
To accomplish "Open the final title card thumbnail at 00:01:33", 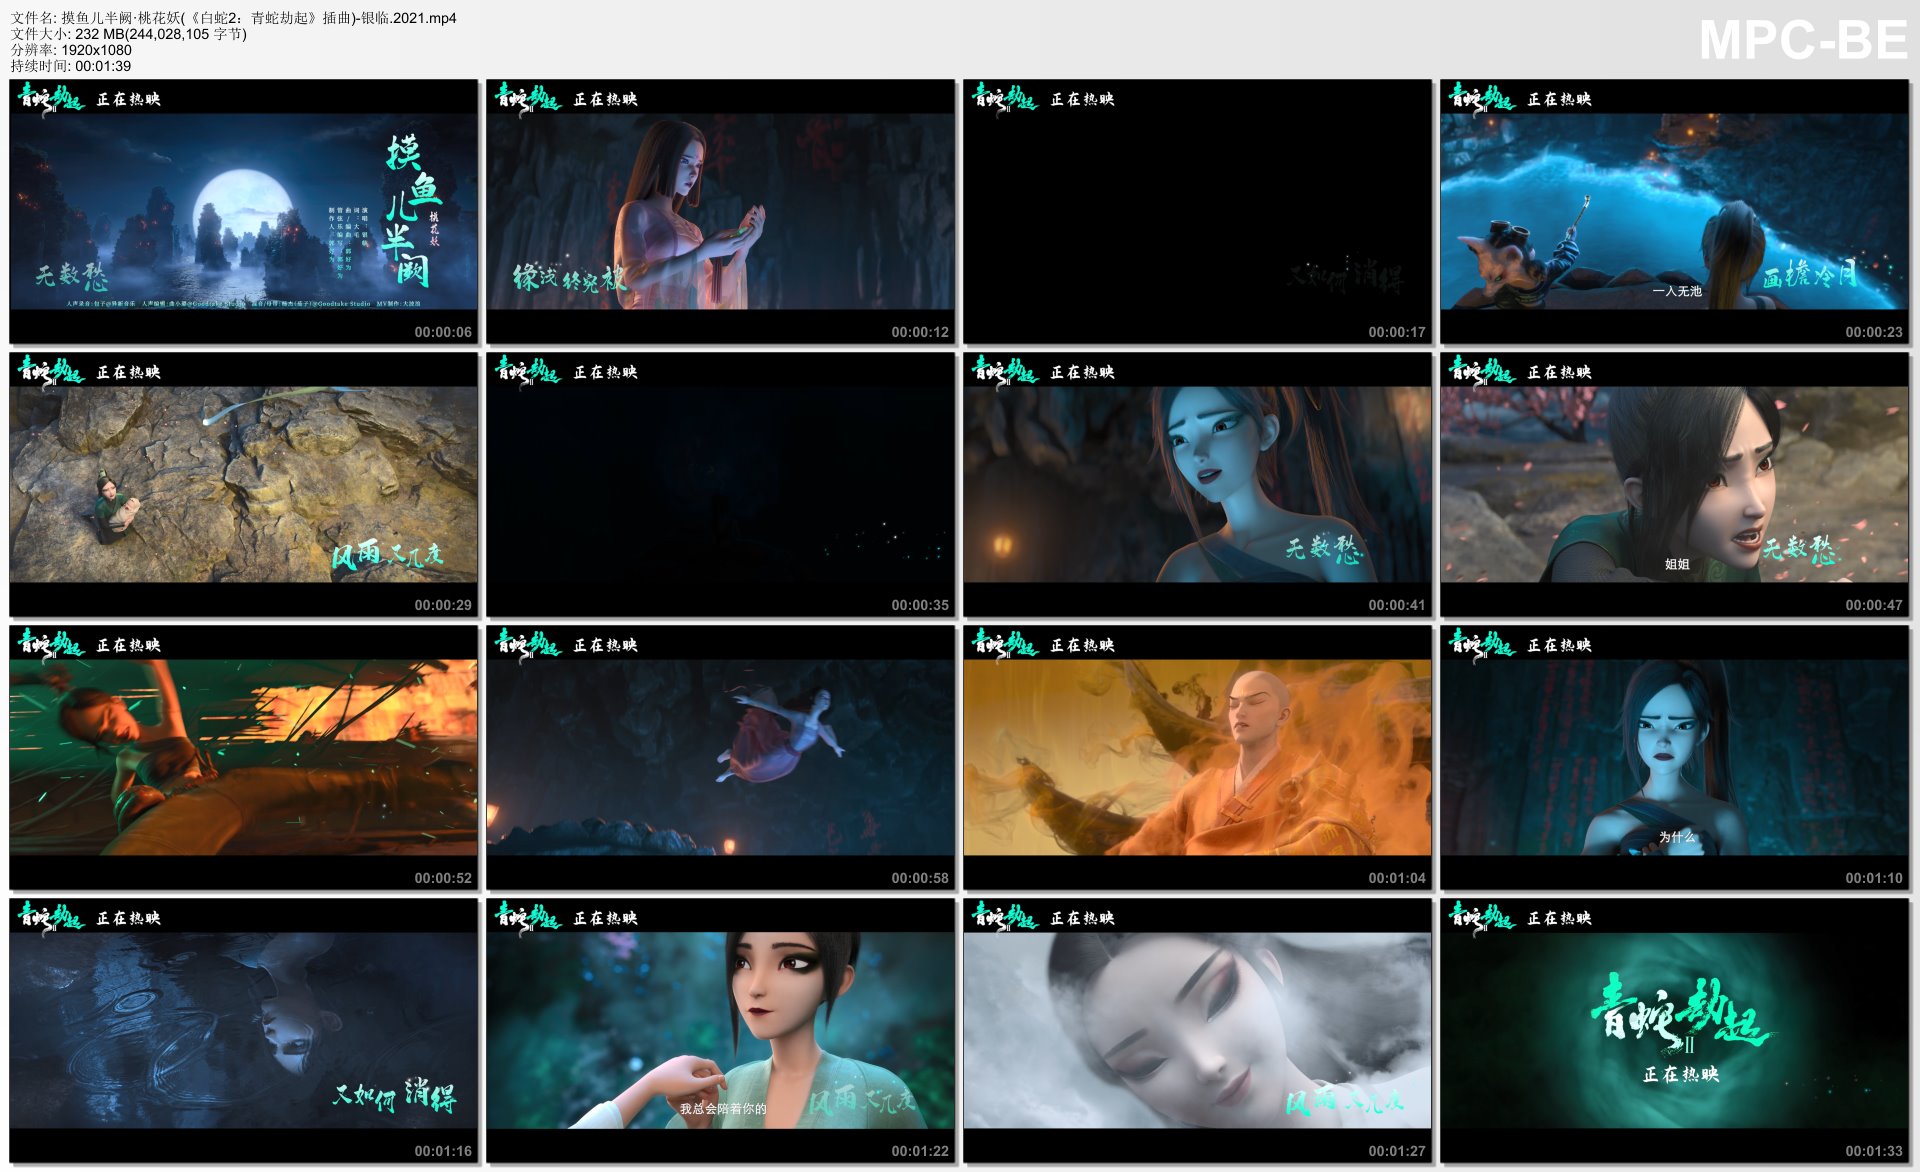I will (x=1674, y=1030).
